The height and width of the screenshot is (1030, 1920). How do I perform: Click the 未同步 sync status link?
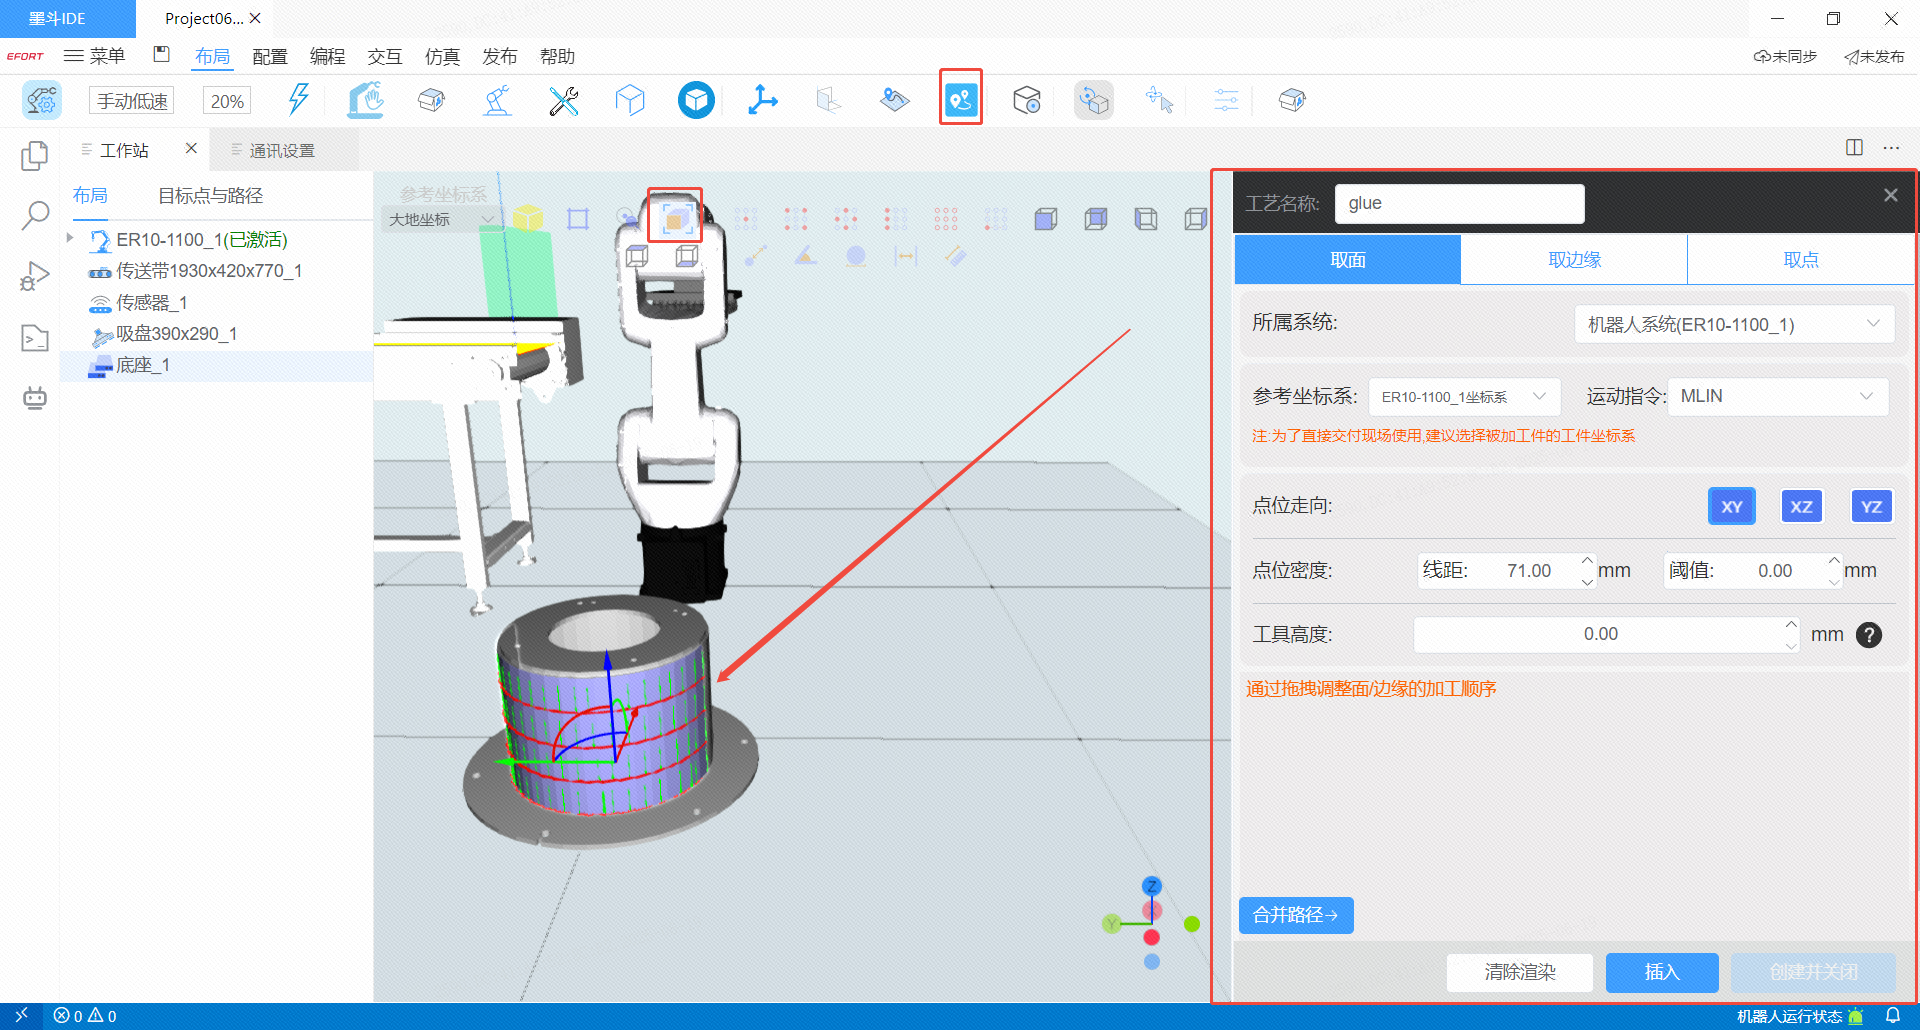(1785, 57)
